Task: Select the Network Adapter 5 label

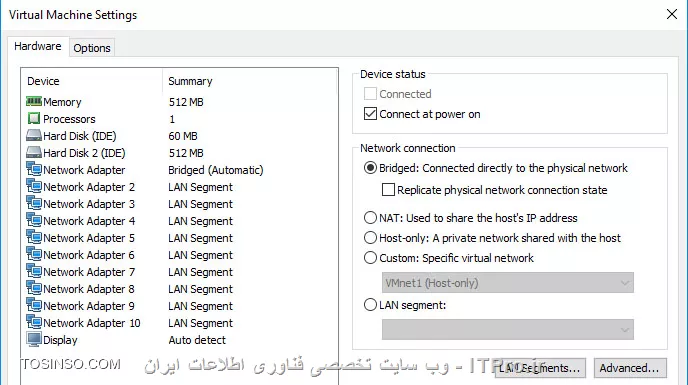Action: pos(89,238)
